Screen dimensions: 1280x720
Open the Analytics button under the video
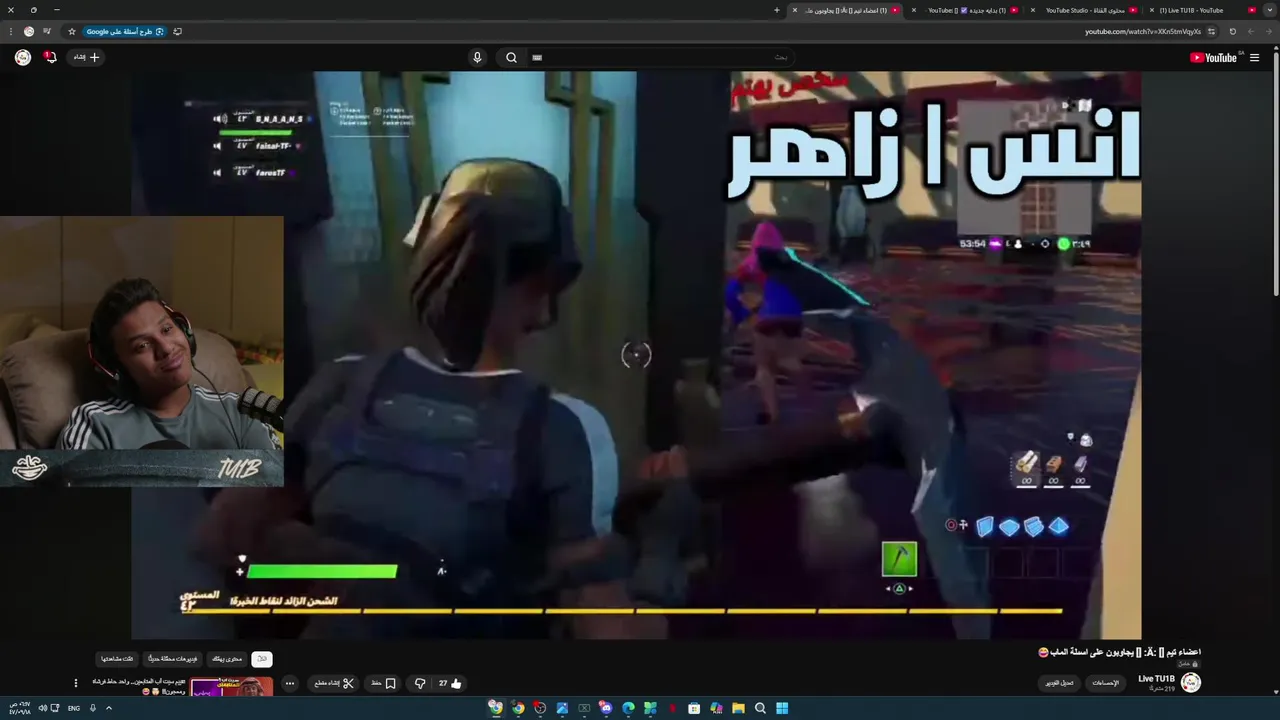[x=1105, y=683]
